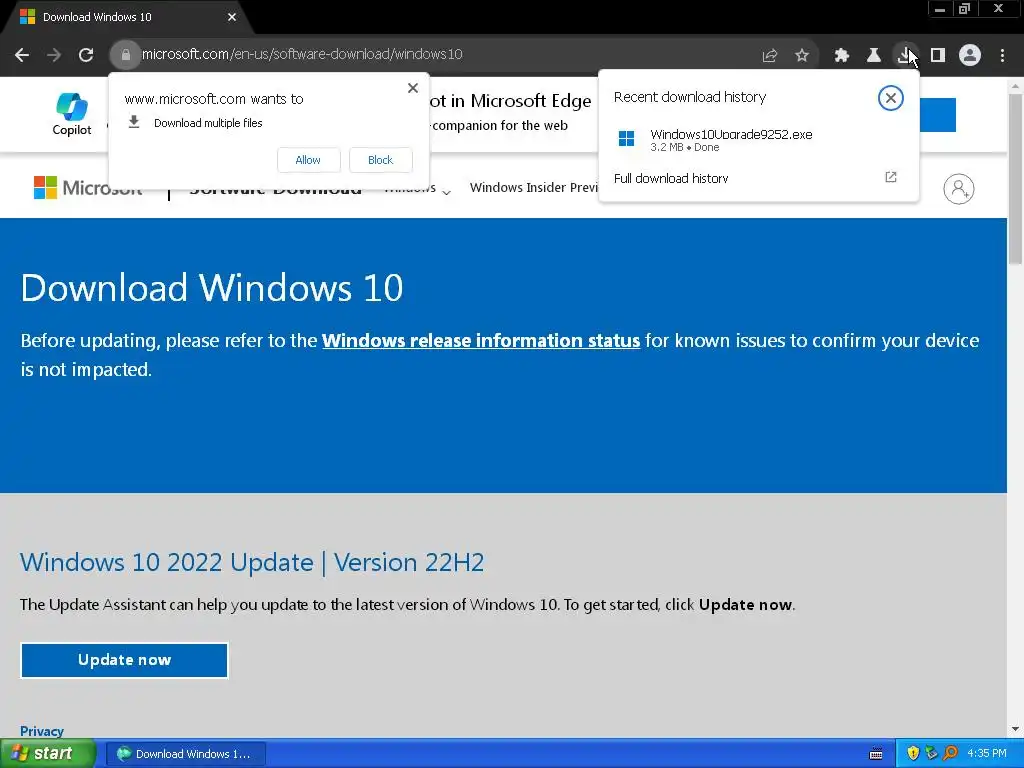Screen dimensions: 1024x768
Task: Close the Download Windows 10 tab
Action: pyautogui.click(x=232, y=17)
